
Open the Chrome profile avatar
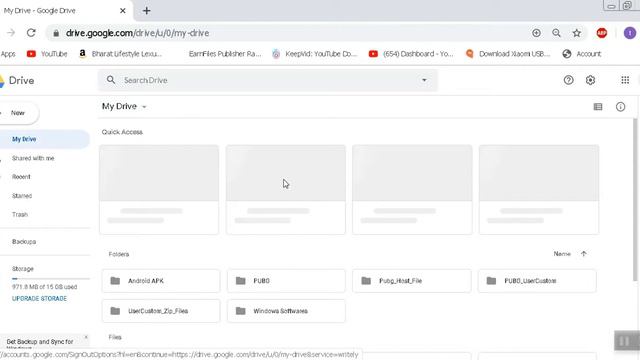click(630, 33)
